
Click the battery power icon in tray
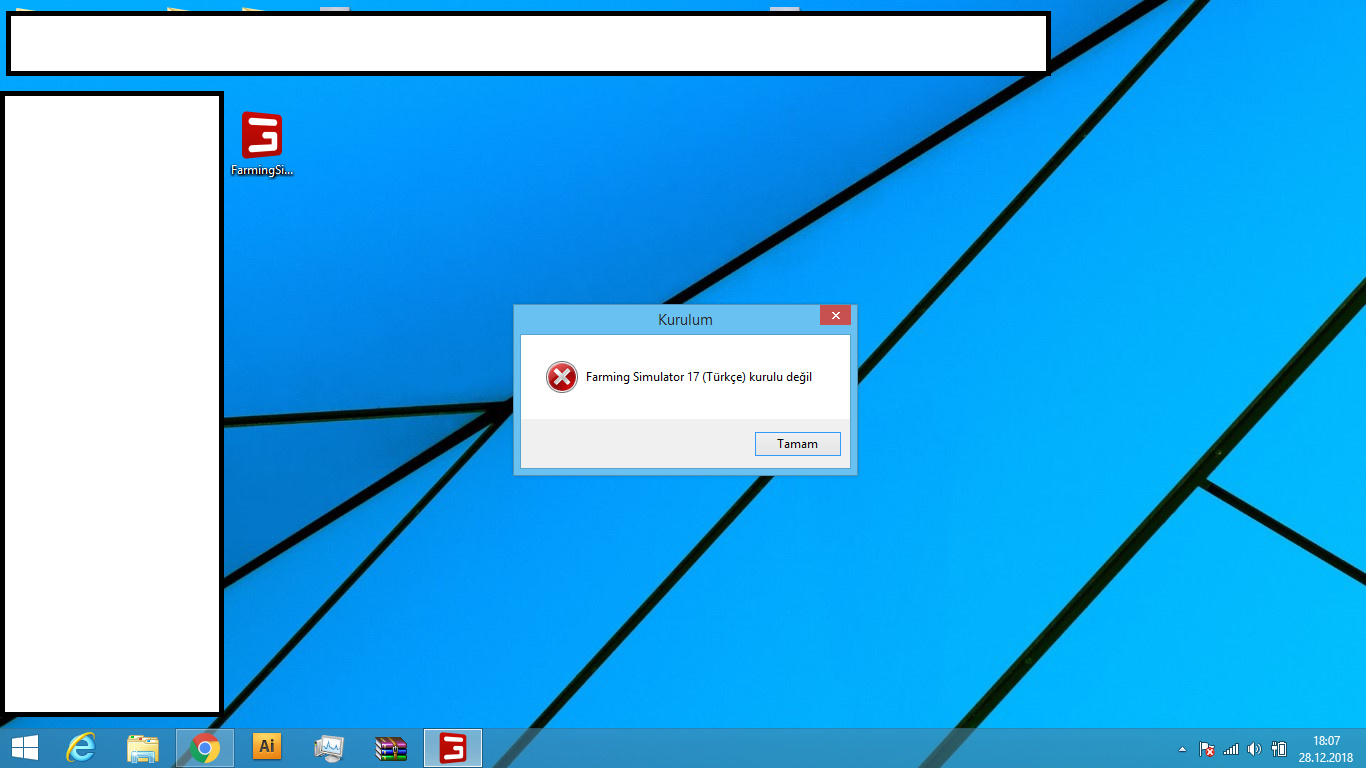click(1279, 749)
